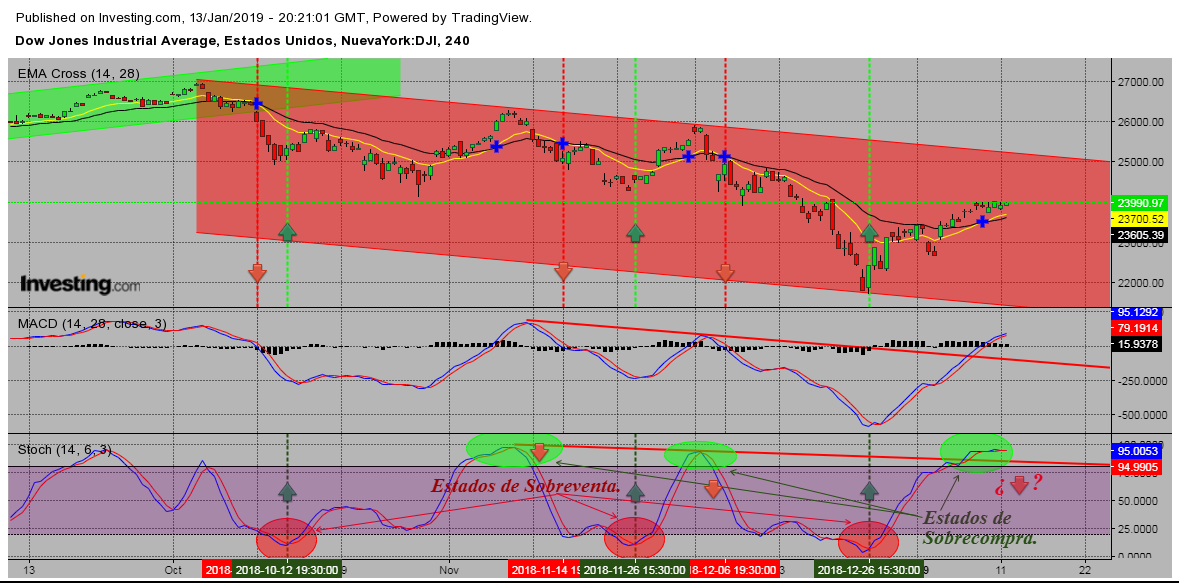This screenshot has height=583, width=1179.
Task: Click the black 23605.39 EMA value label
Action: [1138, 235]
